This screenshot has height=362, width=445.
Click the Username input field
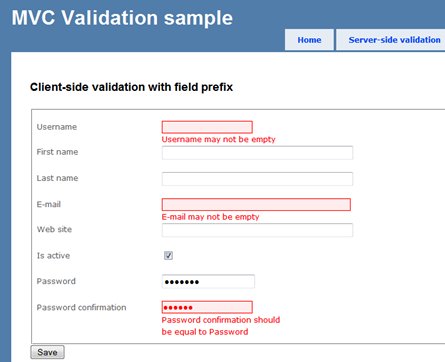(x=207, y=127)
